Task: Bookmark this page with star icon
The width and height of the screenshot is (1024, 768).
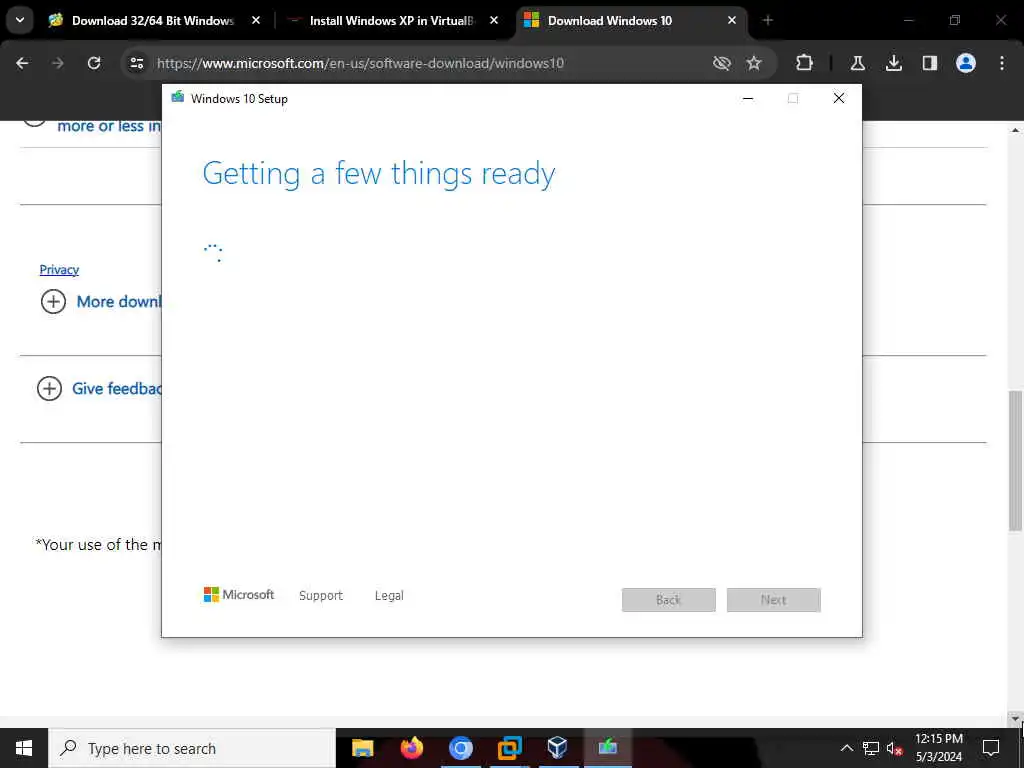Action: (754, 63)
